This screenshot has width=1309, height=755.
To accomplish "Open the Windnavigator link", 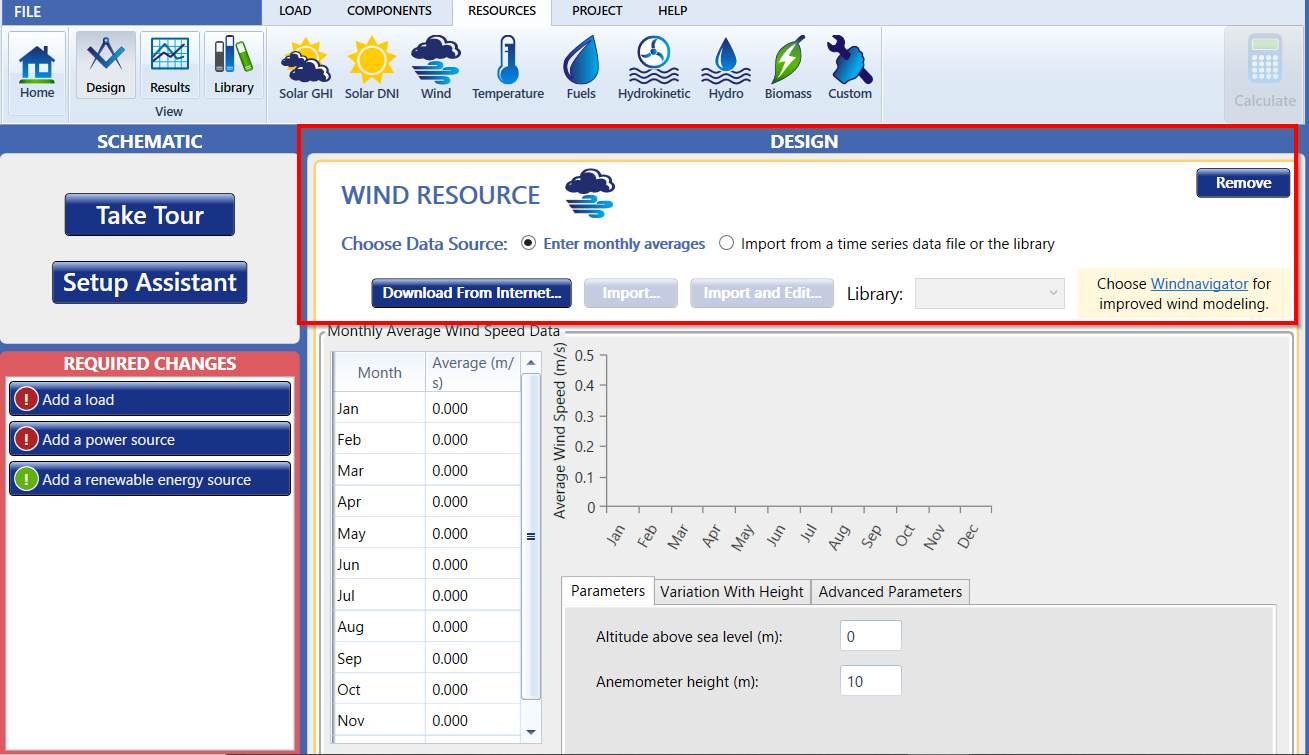I will pyautogui.click(x=1199, y=283).
